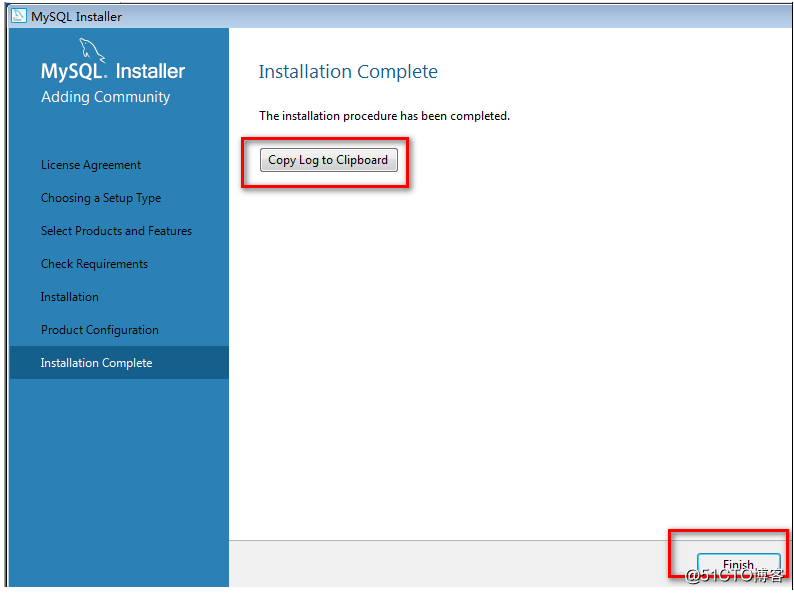
Task: Click the Finish button
Action: [x=738, y=565]
